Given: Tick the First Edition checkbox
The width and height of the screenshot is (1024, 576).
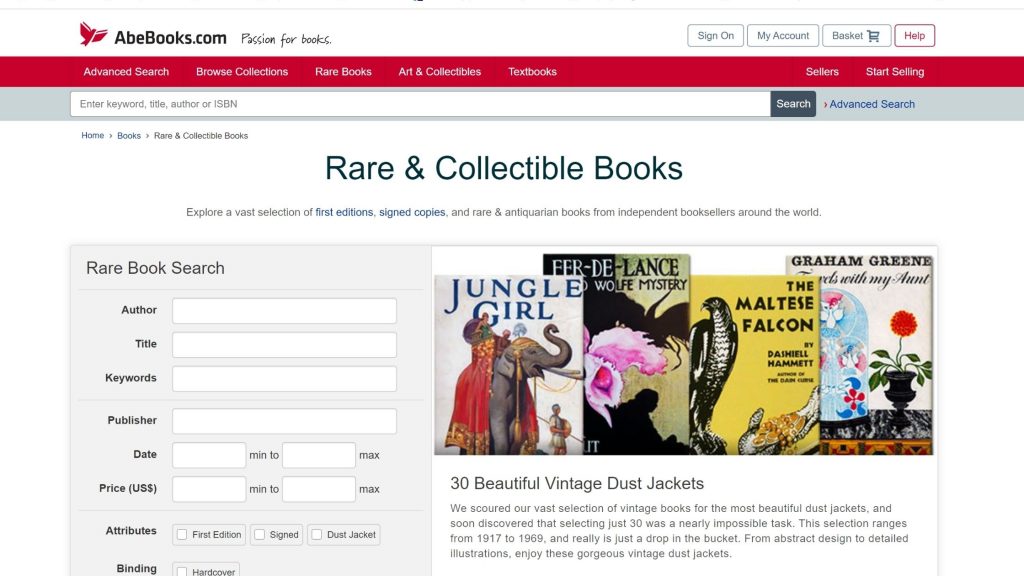Looking at the screenshot, I should tap(182, 535).
